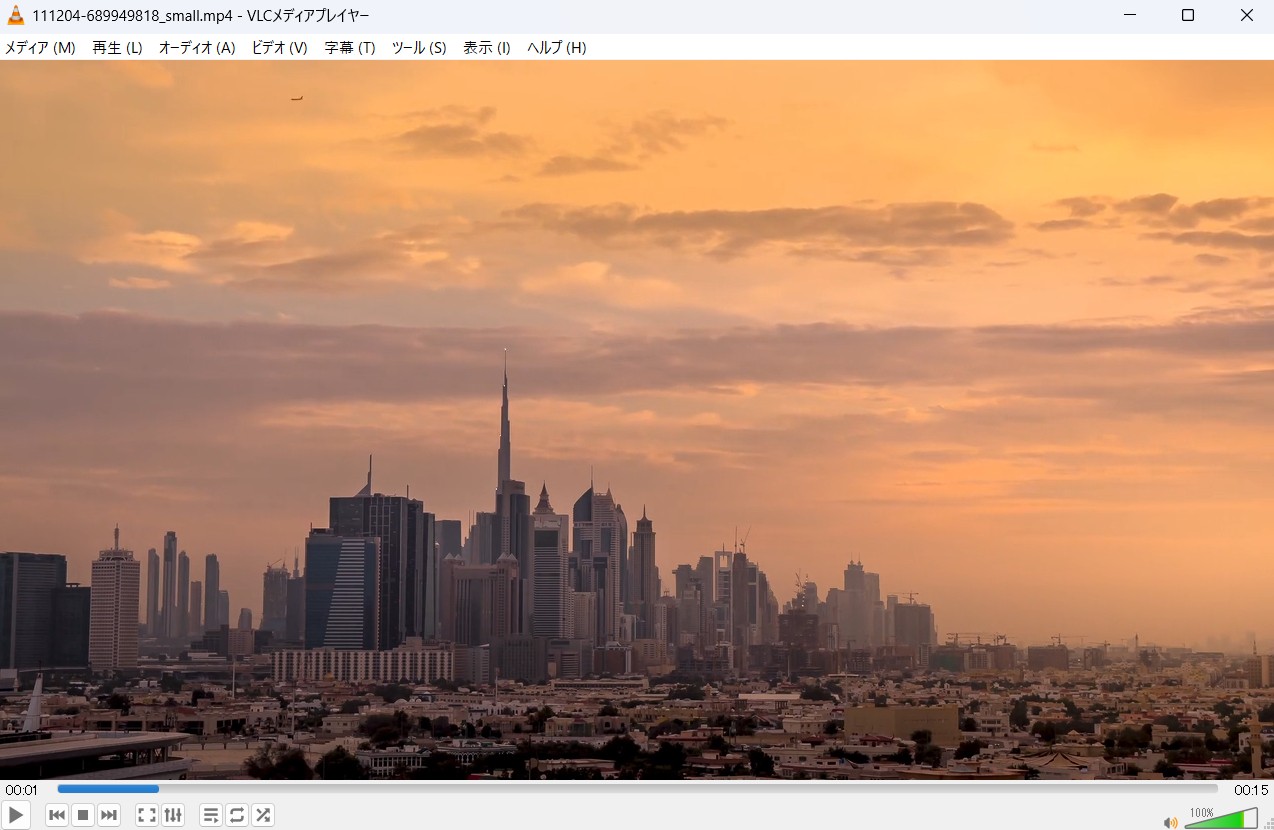This screenshot has width=1274, height=830.
Task: Minimize the VLC window
Action: tap(1129, 15)
